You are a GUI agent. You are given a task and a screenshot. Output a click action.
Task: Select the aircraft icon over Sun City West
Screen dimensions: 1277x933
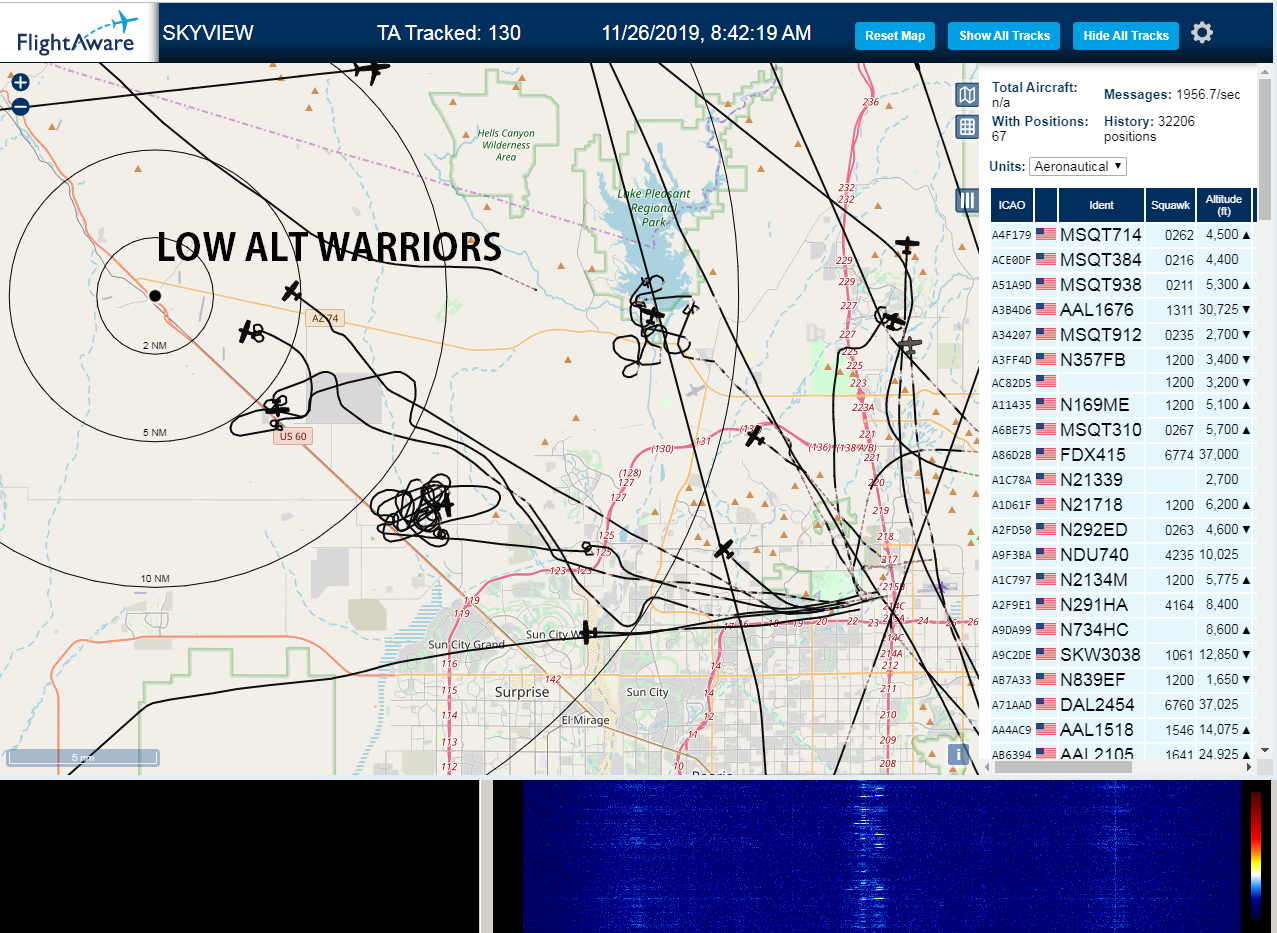[x=589, y=633]
